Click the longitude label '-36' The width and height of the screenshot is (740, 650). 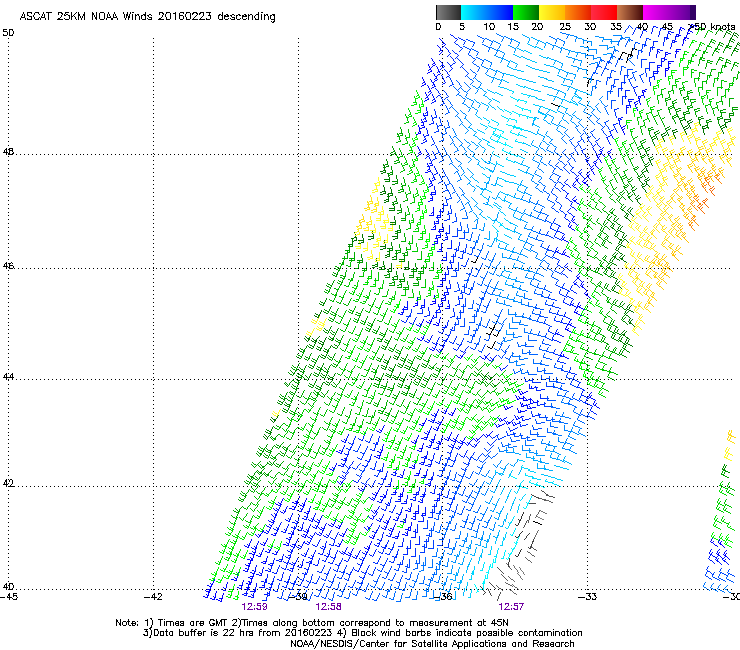(443, 597)
